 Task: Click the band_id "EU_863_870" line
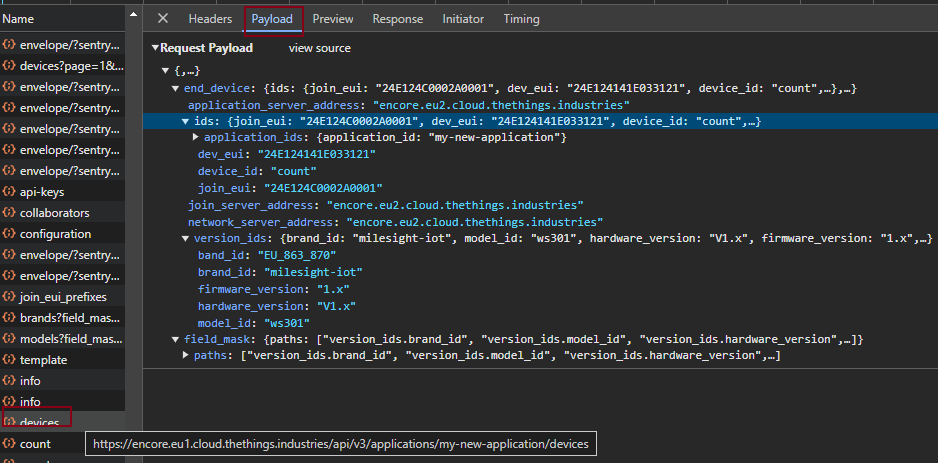click(x=267, y=255)
